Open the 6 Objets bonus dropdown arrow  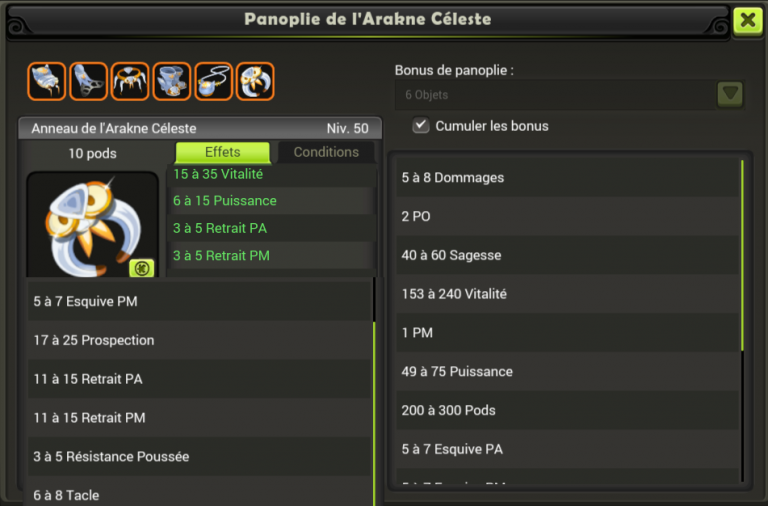click(x=730, y=94)
